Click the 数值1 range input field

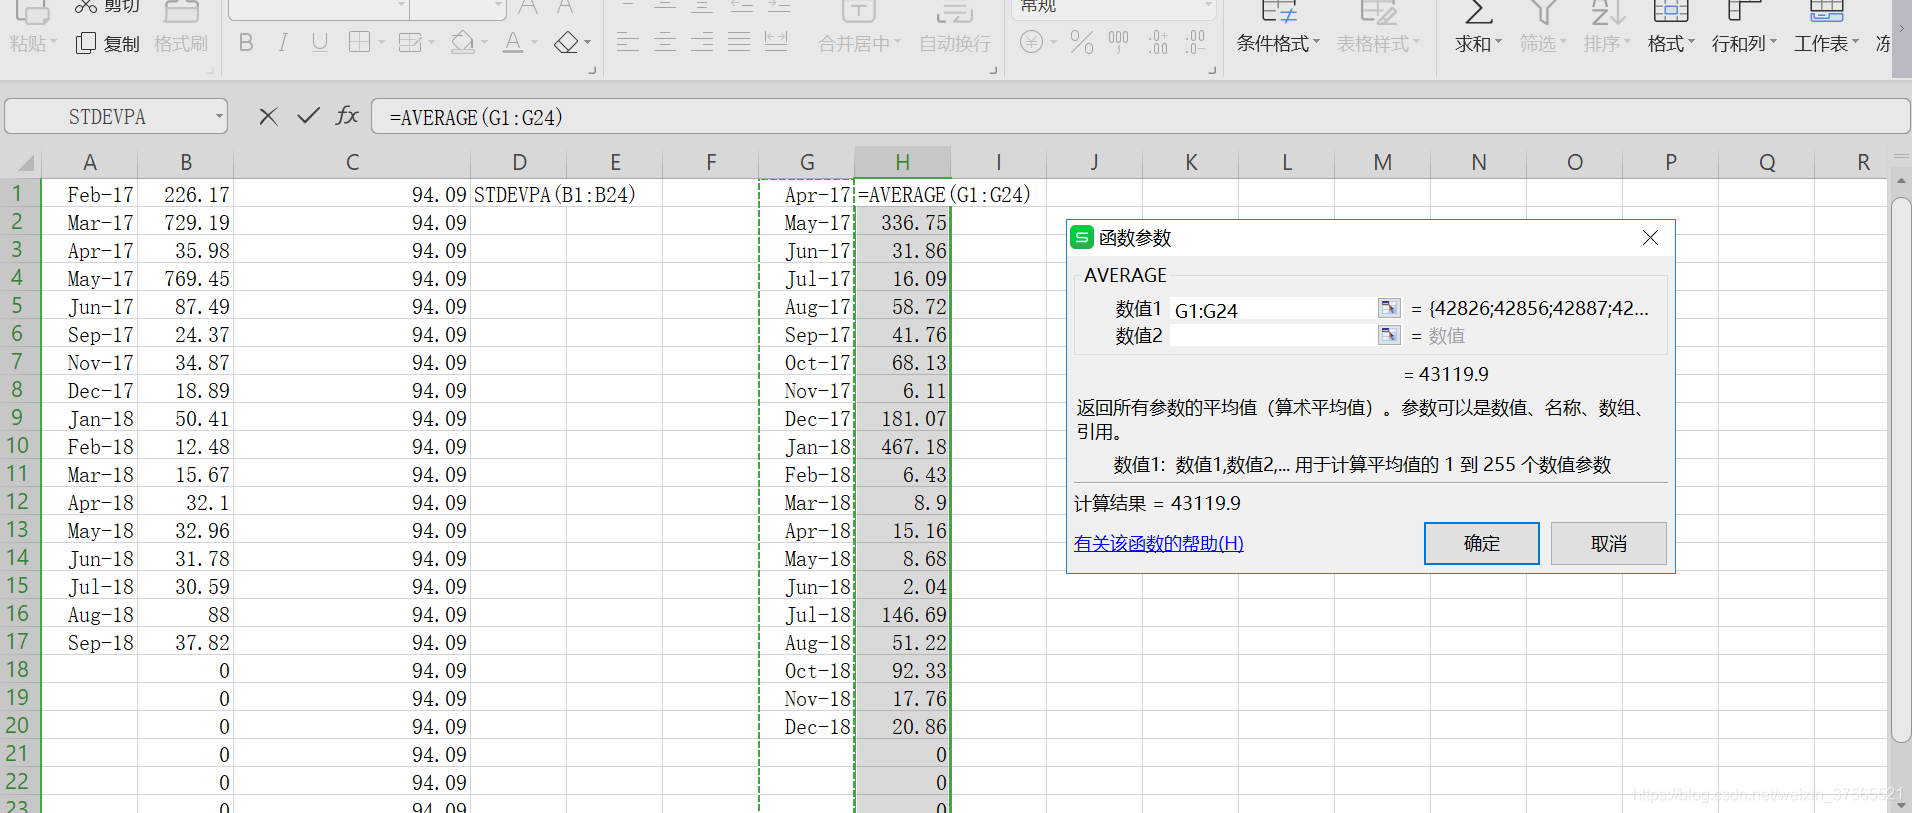click(1273, 310)
